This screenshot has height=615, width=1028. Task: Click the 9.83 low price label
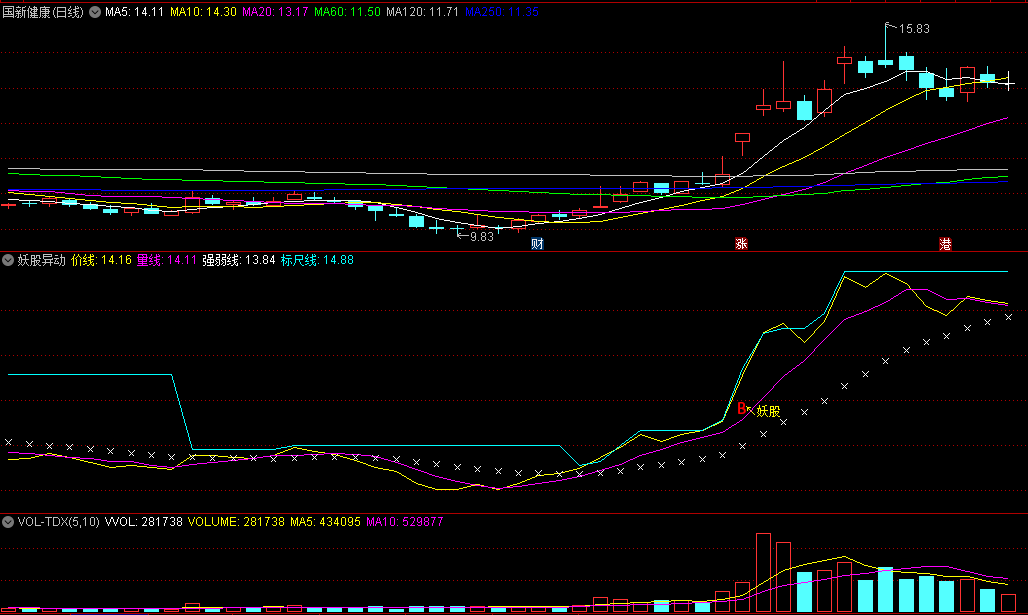pos(482,237)
